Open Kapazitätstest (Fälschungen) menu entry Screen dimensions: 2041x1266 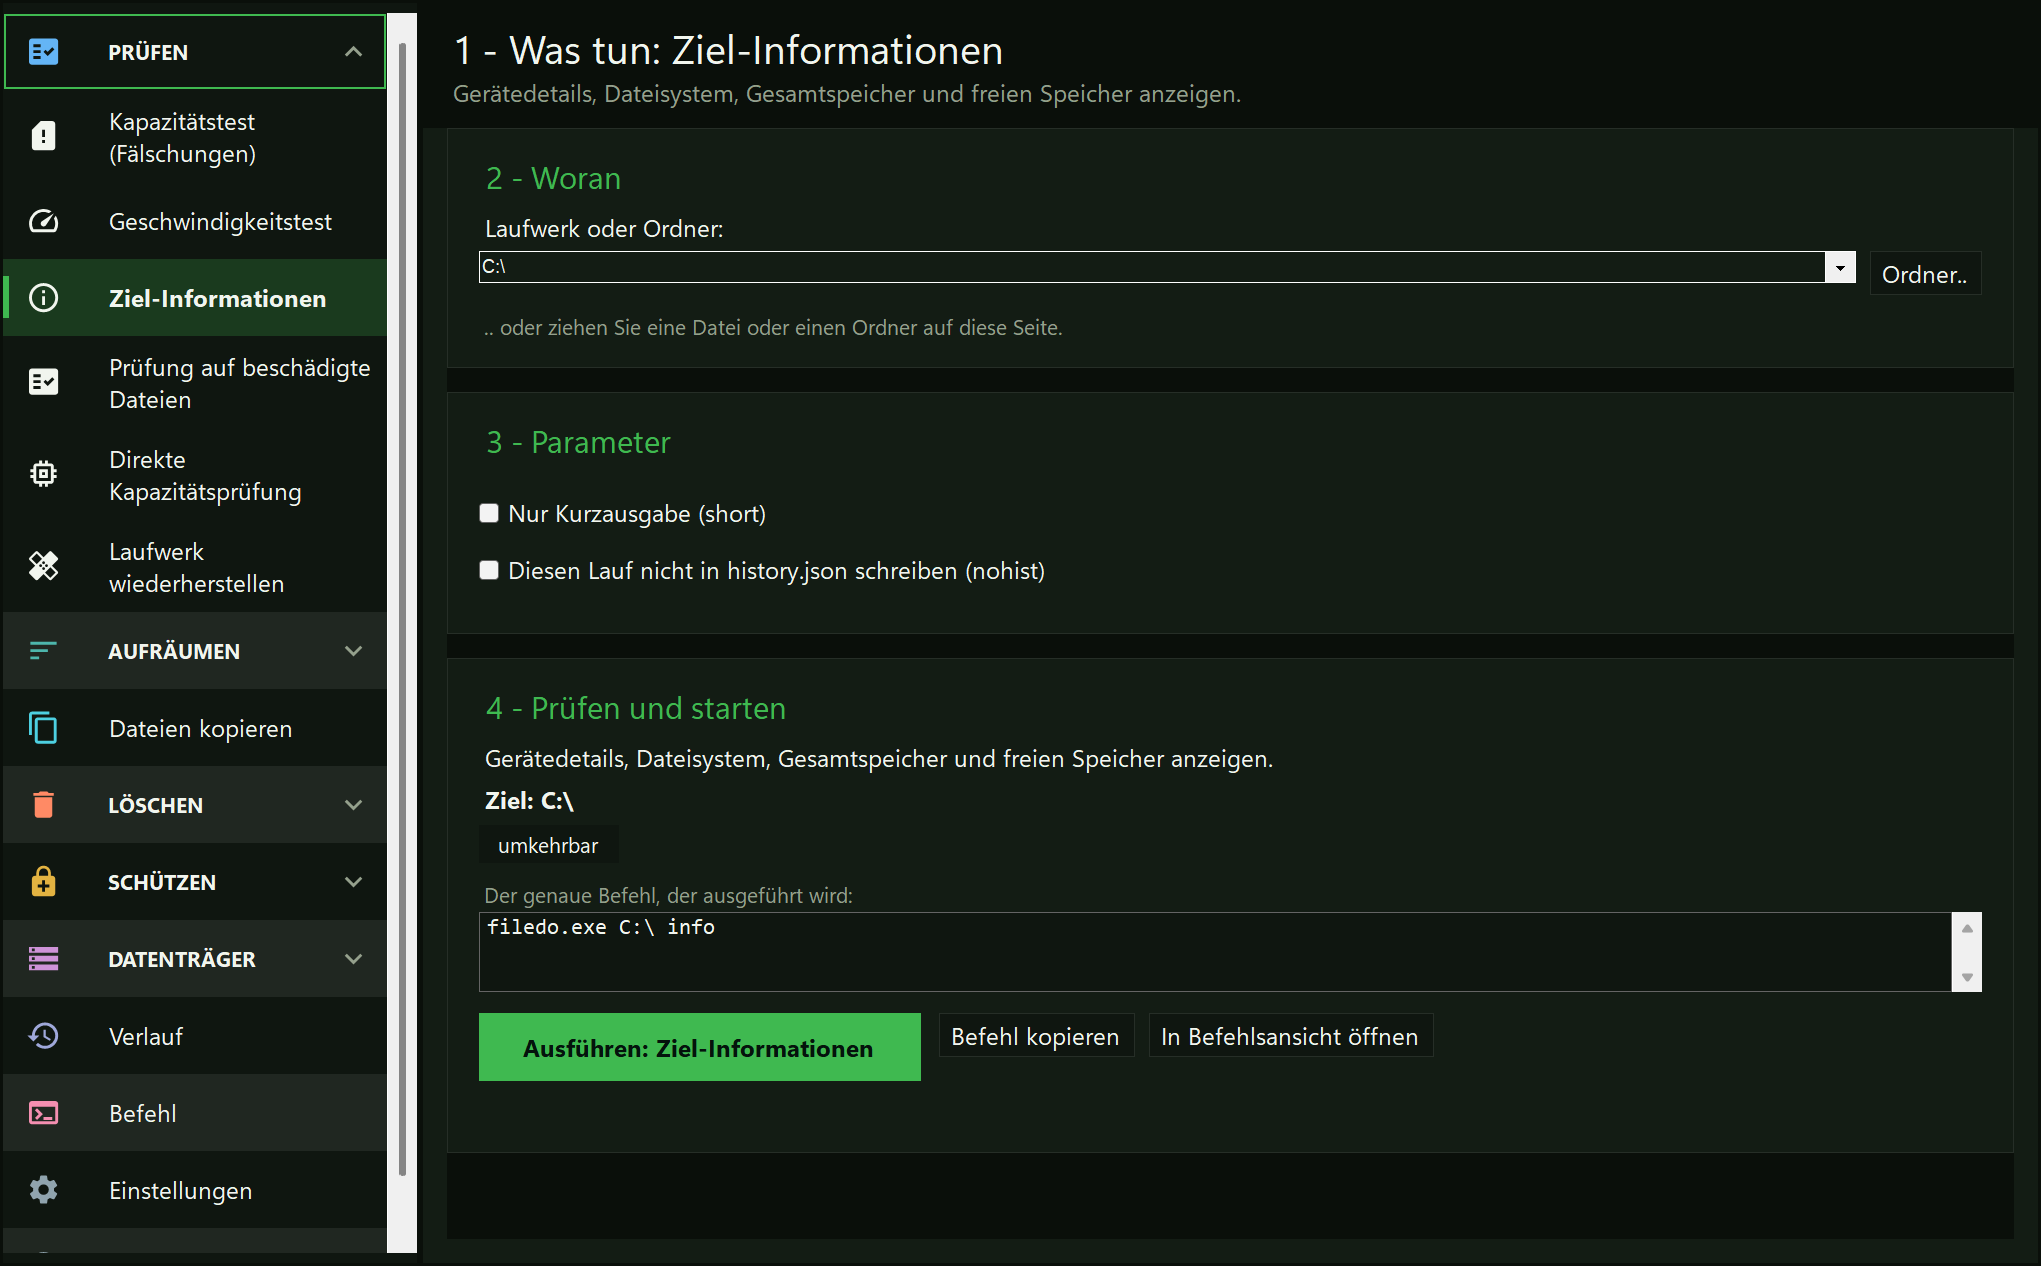(x=195, y=138)
